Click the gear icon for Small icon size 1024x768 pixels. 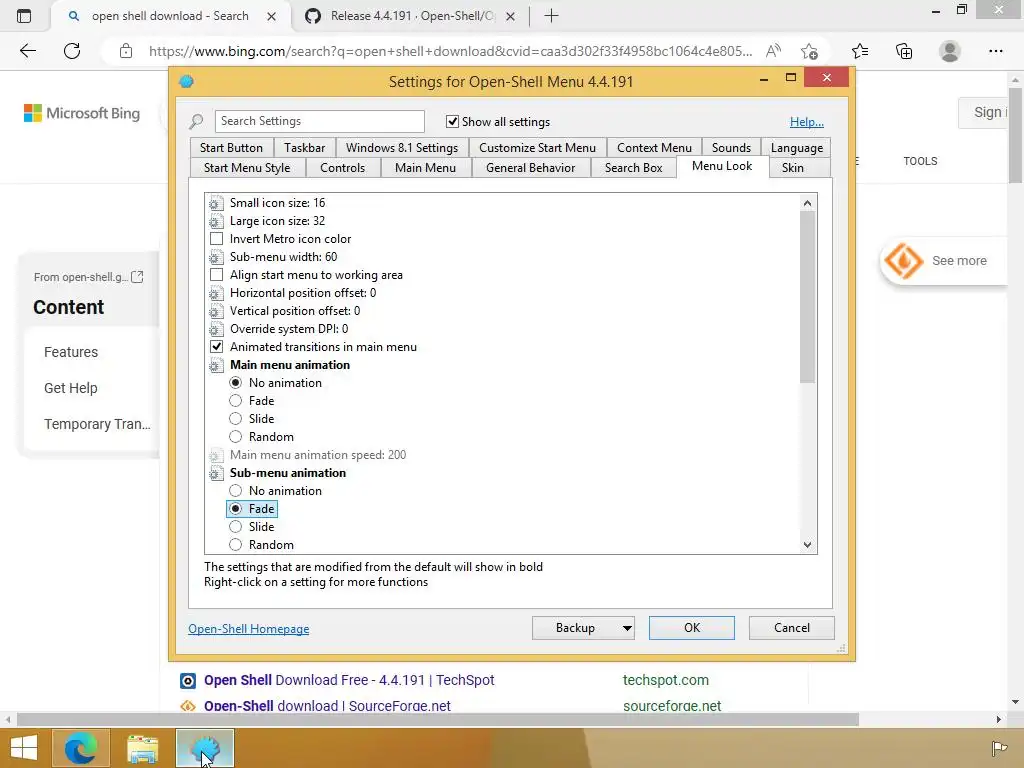coord(216,203)
